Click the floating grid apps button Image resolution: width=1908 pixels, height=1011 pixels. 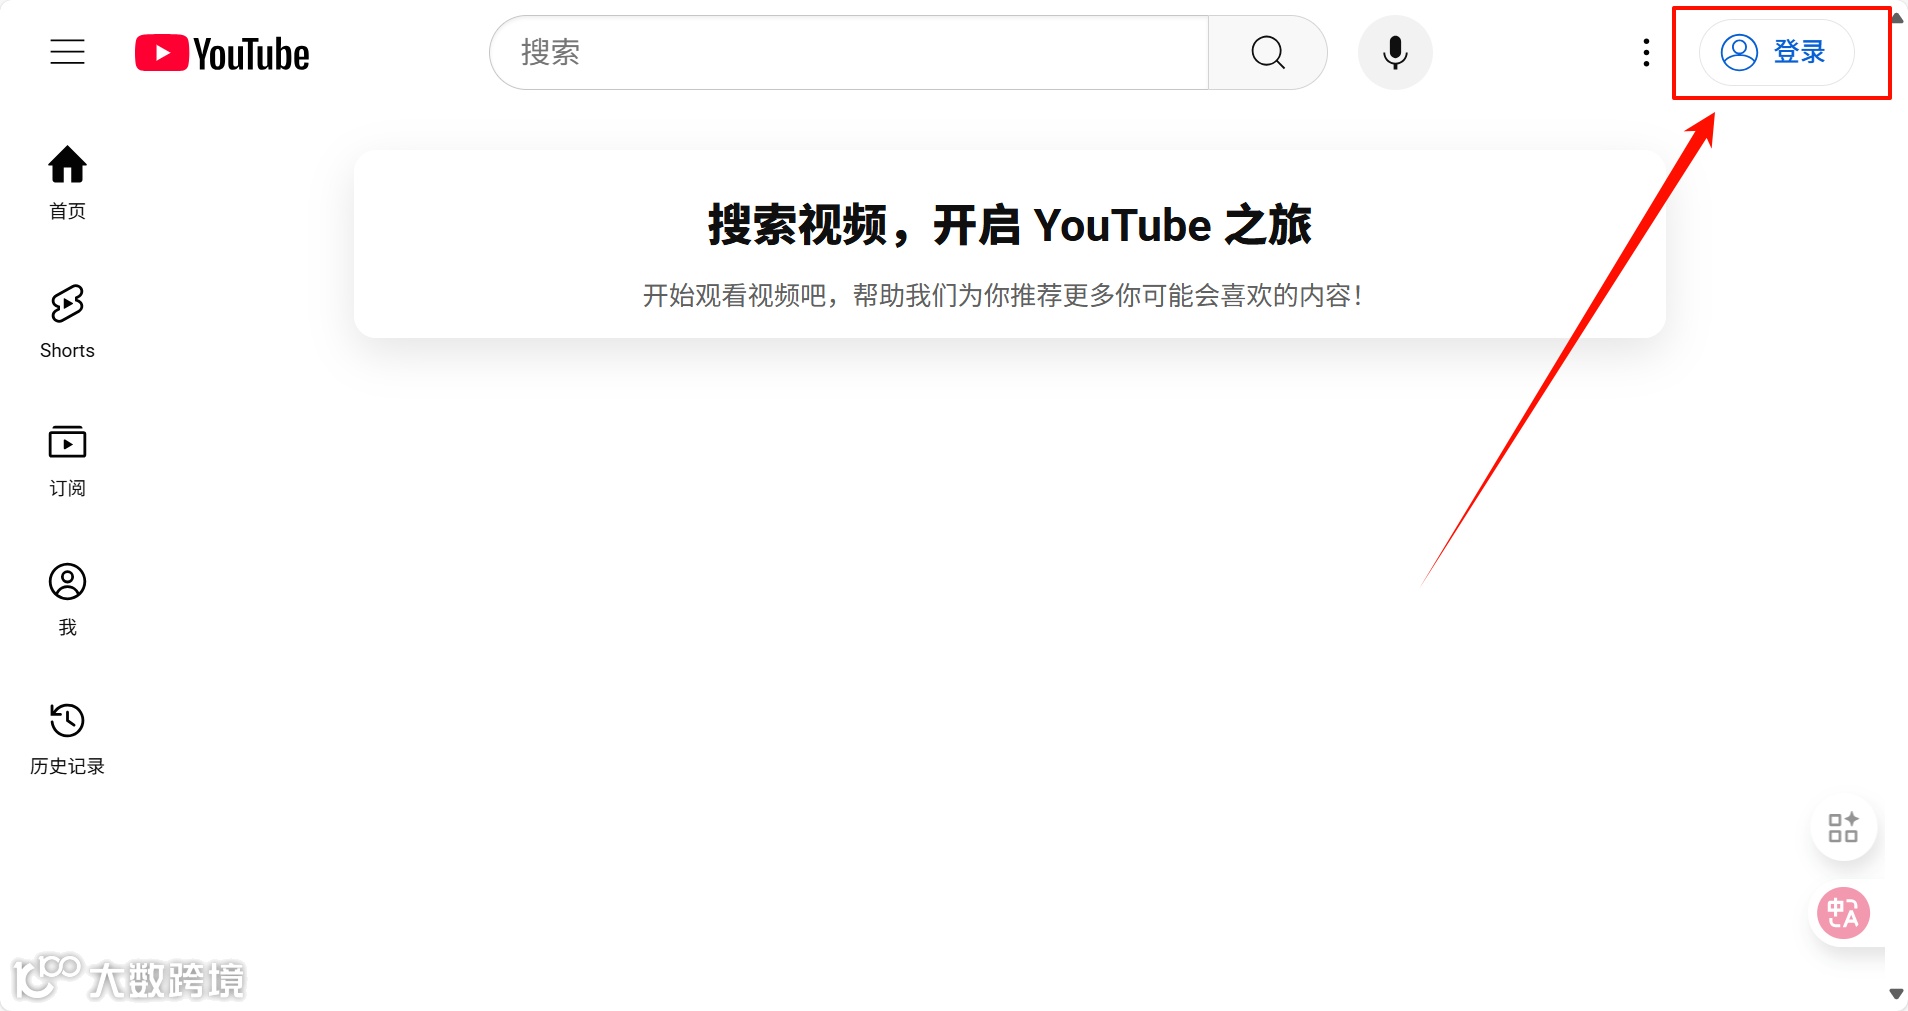(x=1843, y=827)
